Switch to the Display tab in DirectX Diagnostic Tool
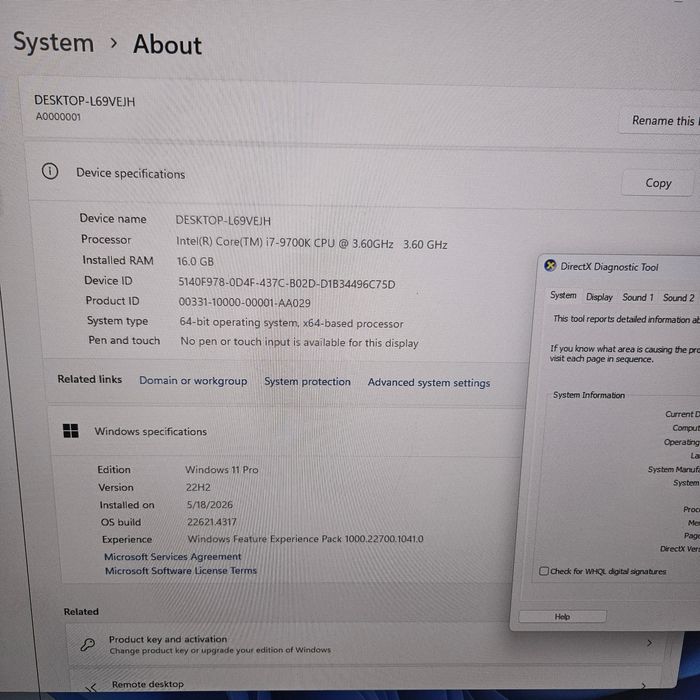 click(599, 297)
